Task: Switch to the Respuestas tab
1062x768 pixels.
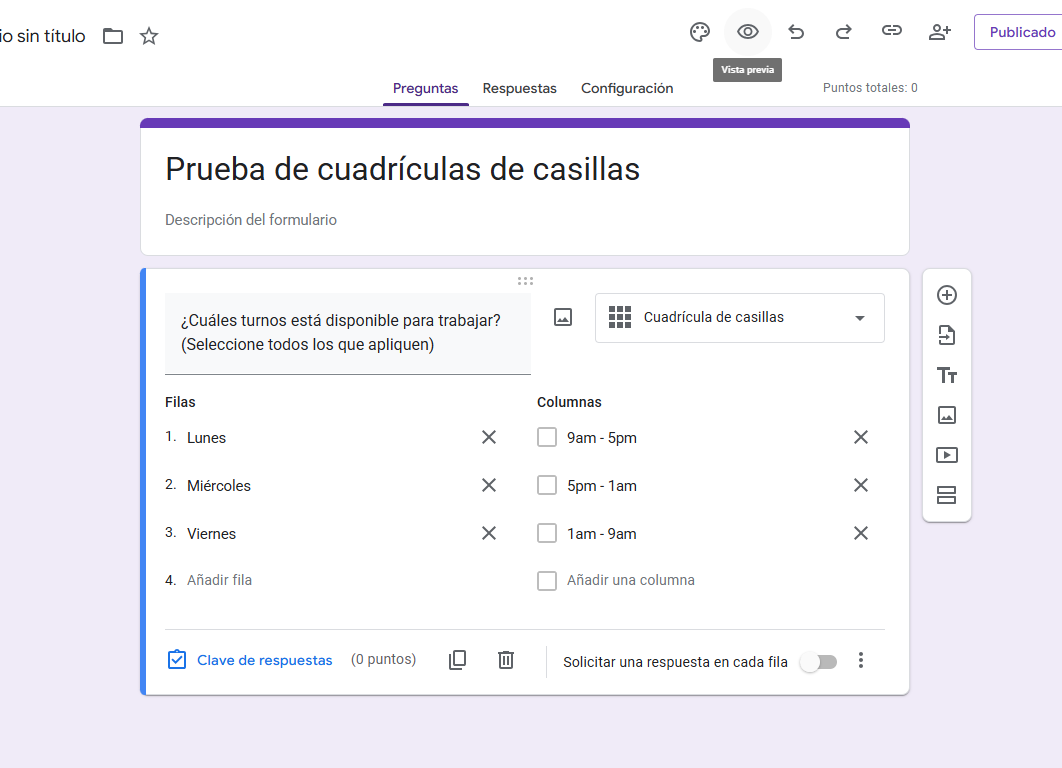Action: 519,88
